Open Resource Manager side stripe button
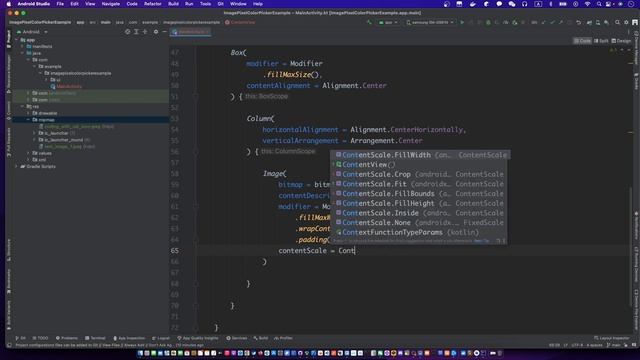 pyautogui.click(x=9, y=73)
